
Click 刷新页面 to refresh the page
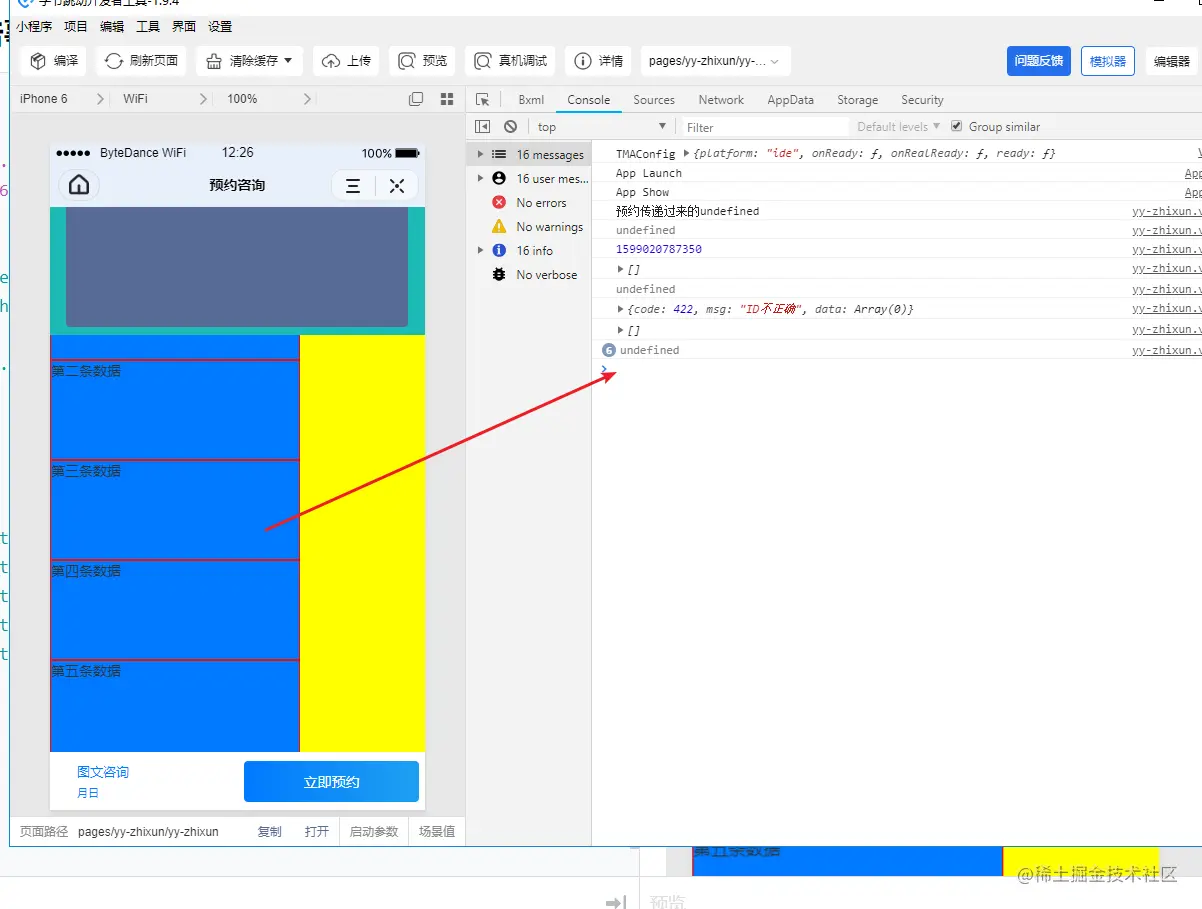point(141,61)
